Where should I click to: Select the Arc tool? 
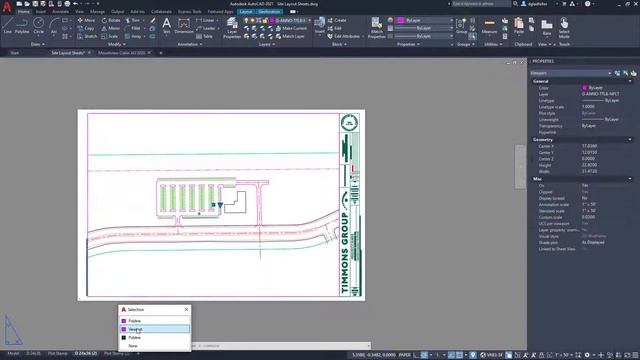pyautogui.click(x=54, y=25)
